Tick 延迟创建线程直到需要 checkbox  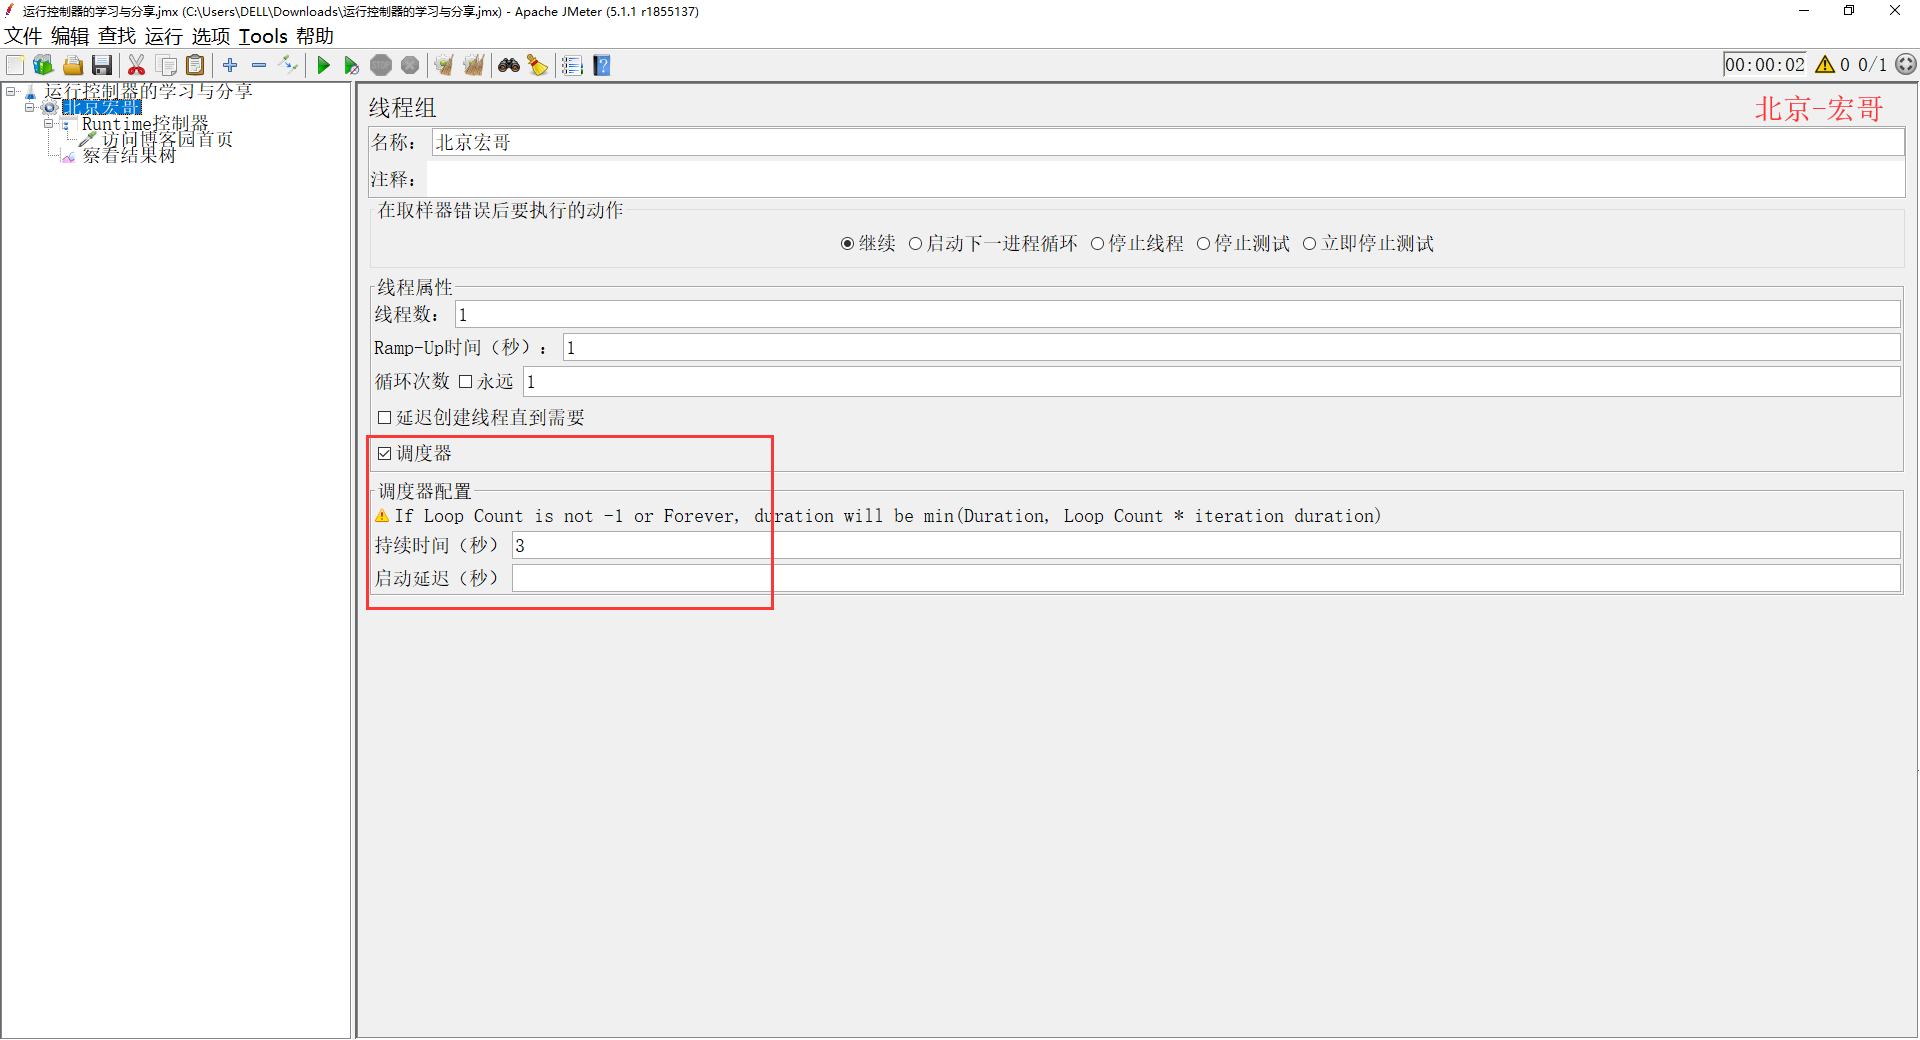tap(384, 418)
